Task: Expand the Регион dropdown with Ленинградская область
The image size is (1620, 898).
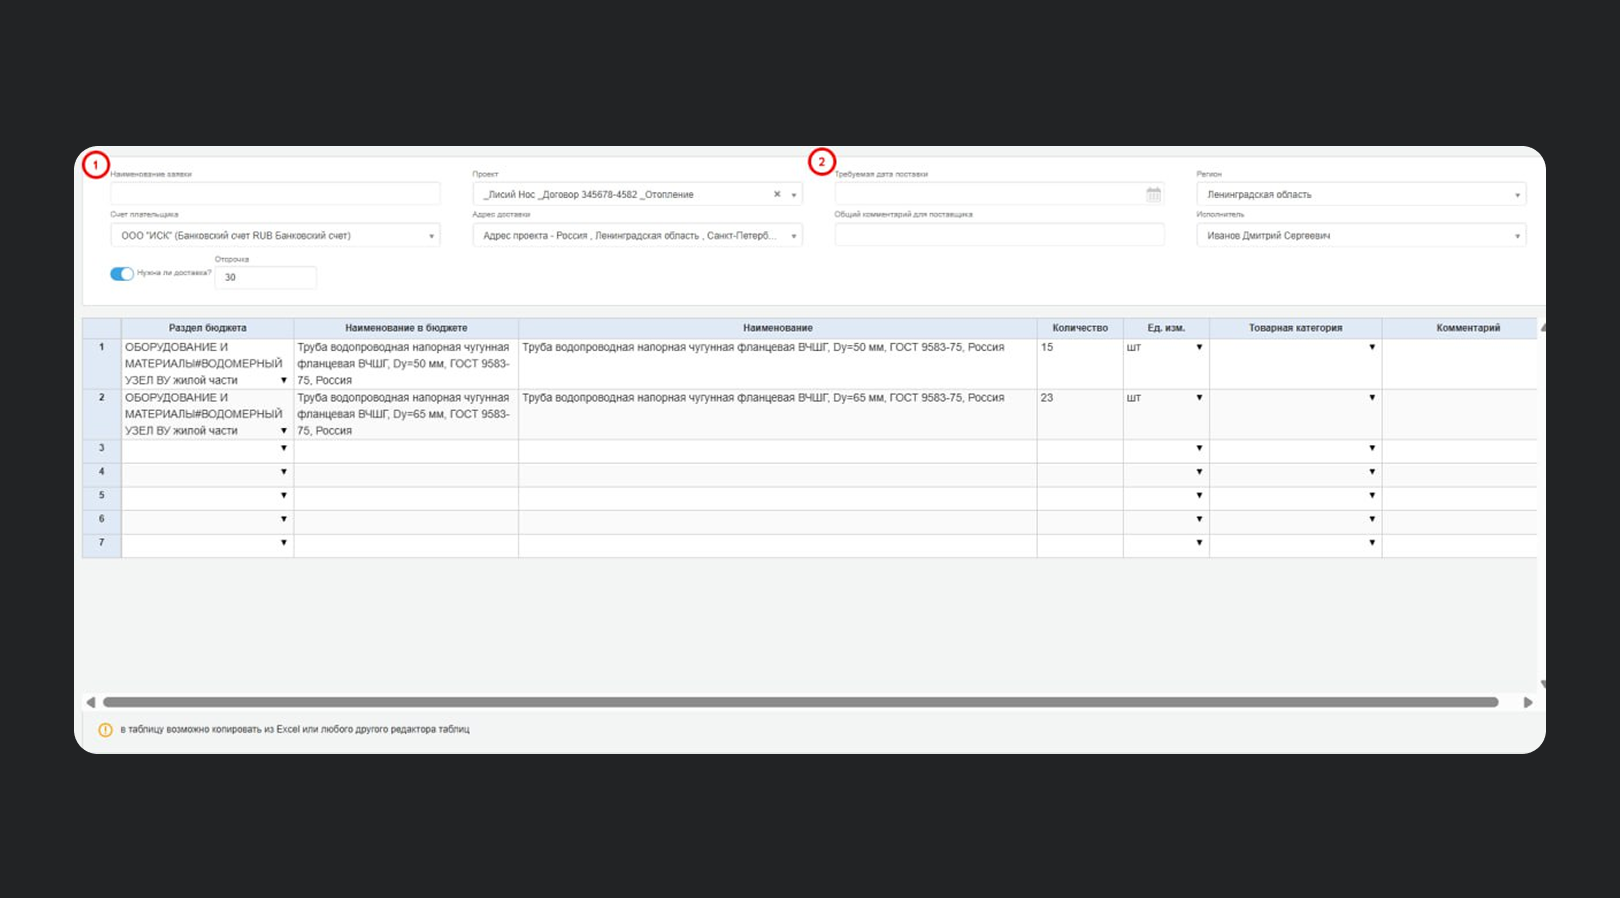Action: 1516,195
